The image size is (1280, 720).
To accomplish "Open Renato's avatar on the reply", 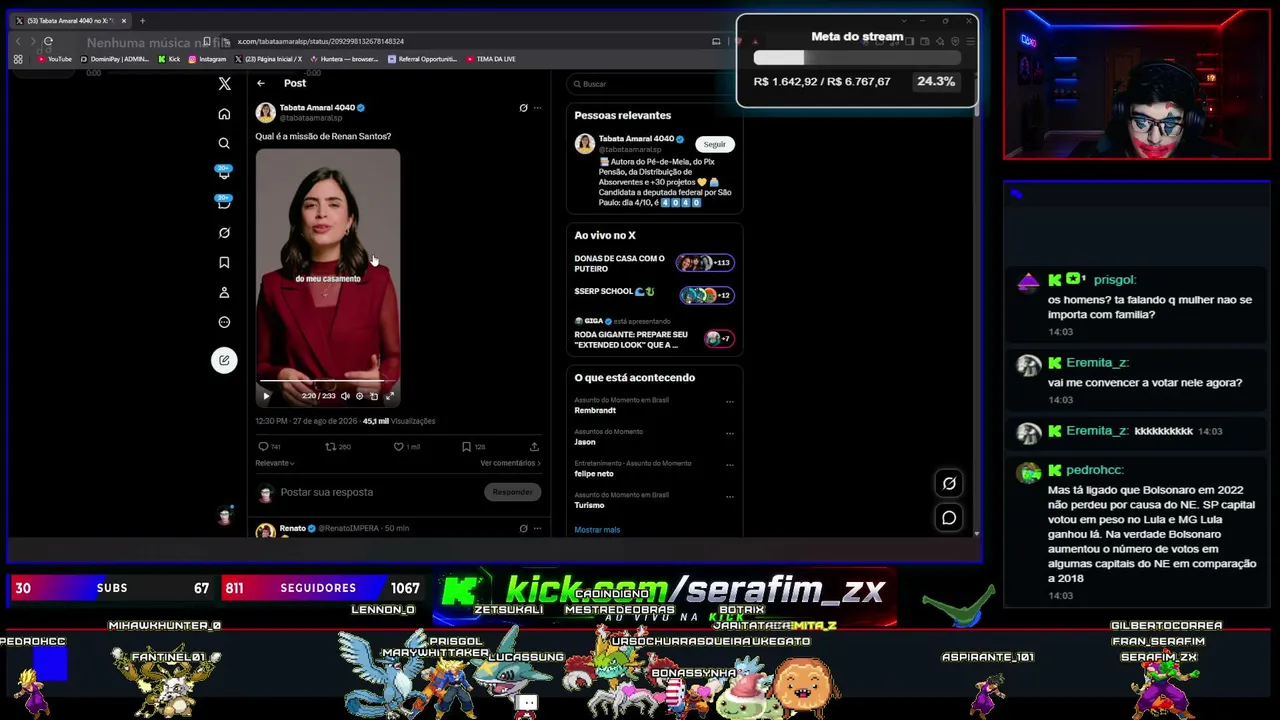I will 265,531.
